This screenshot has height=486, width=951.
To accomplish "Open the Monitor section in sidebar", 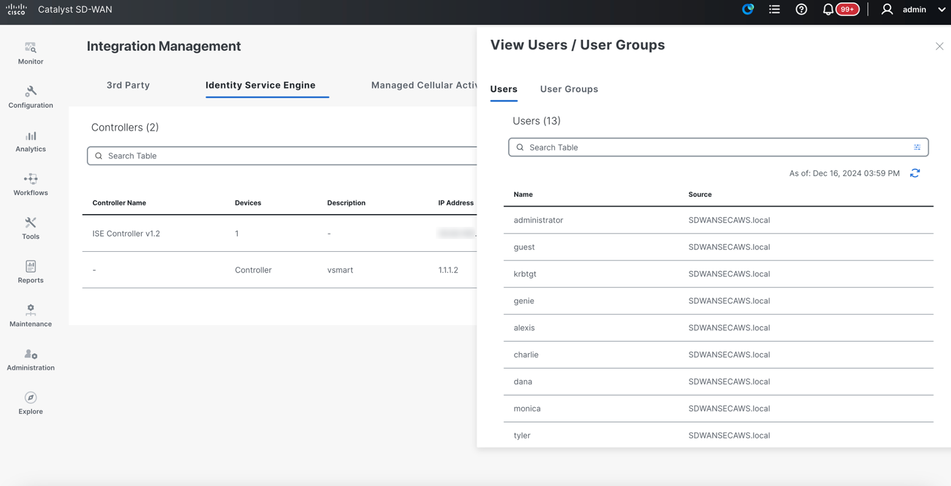I will 30,53.
